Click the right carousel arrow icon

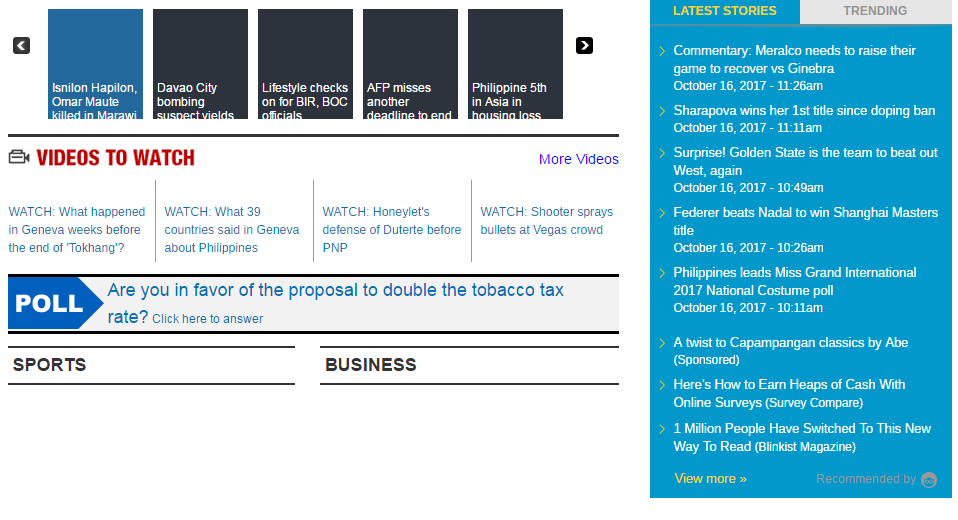[x=585, y=46]
